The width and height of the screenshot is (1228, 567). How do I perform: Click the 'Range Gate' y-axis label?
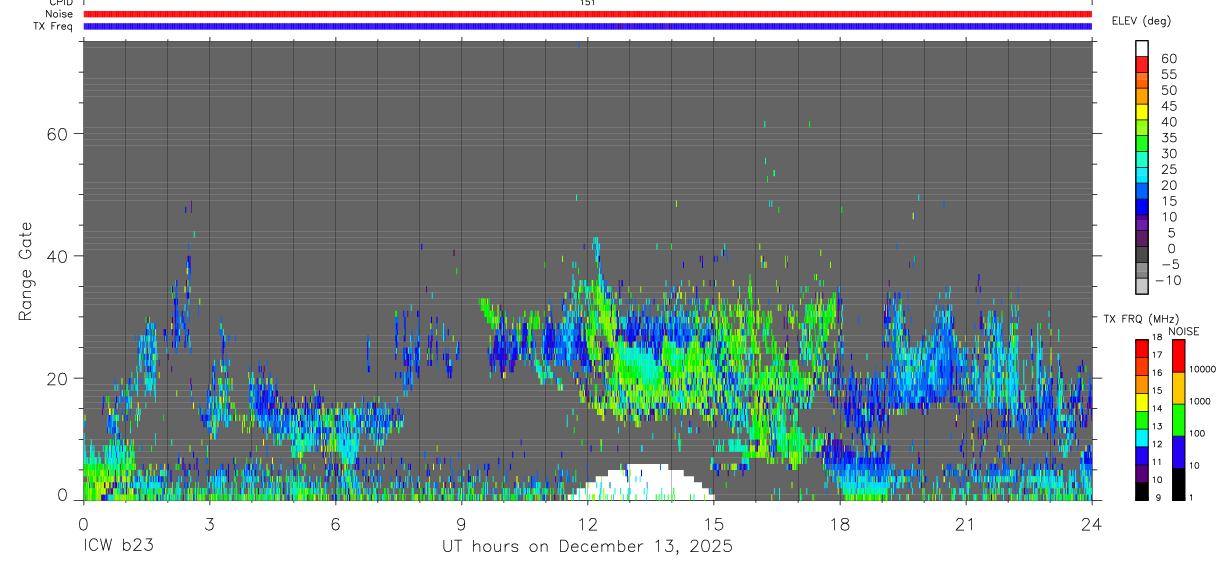(x=27, y=271)
